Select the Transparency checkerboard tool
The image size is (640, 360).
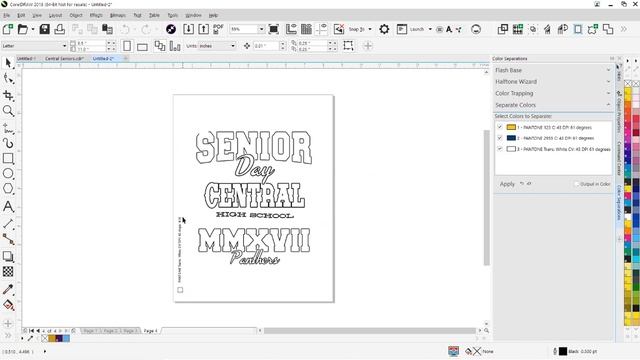(8, 271)
